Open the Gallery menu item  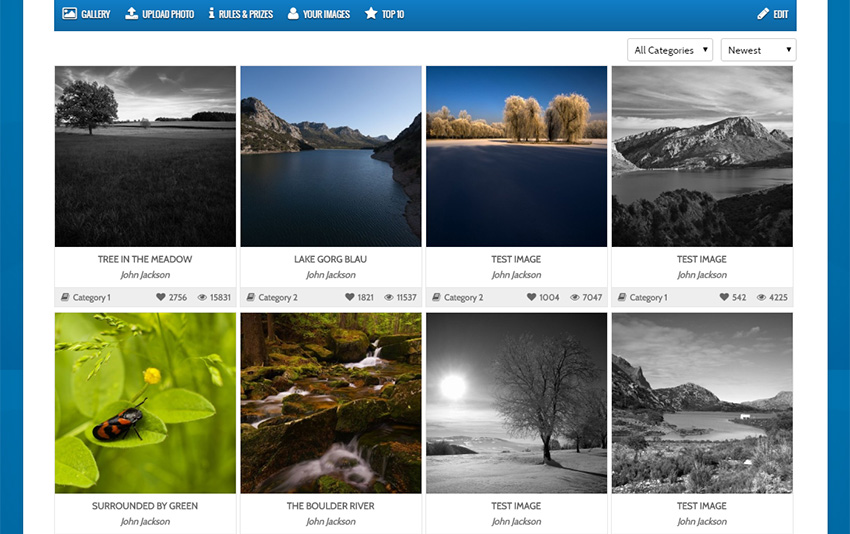(x=86, y=14)
